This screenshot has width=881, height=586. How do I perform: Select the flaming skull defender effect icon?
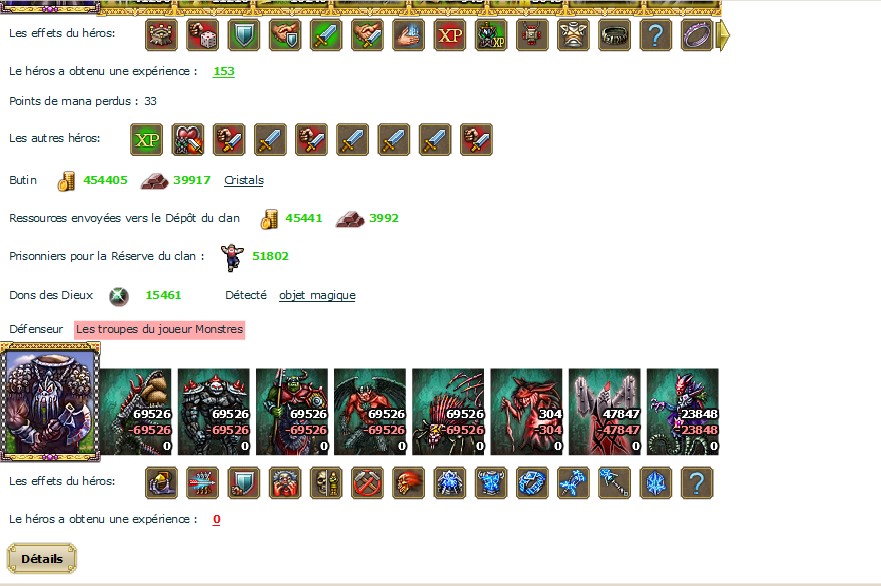[408, 483]
